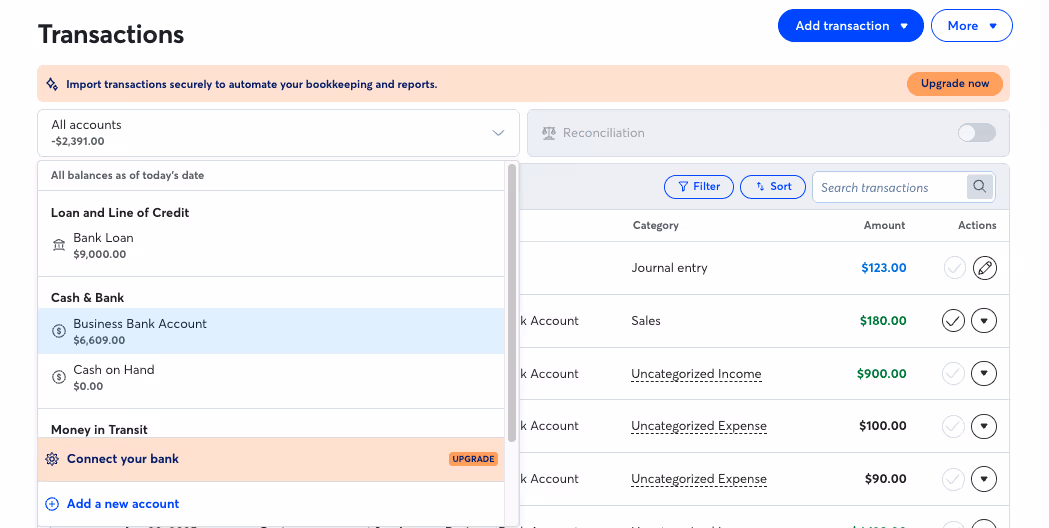Change category of $900.00 Uncategorized Income
Image resolution: width=1049 pixels, height=528 pixels.
pos(696,373)
